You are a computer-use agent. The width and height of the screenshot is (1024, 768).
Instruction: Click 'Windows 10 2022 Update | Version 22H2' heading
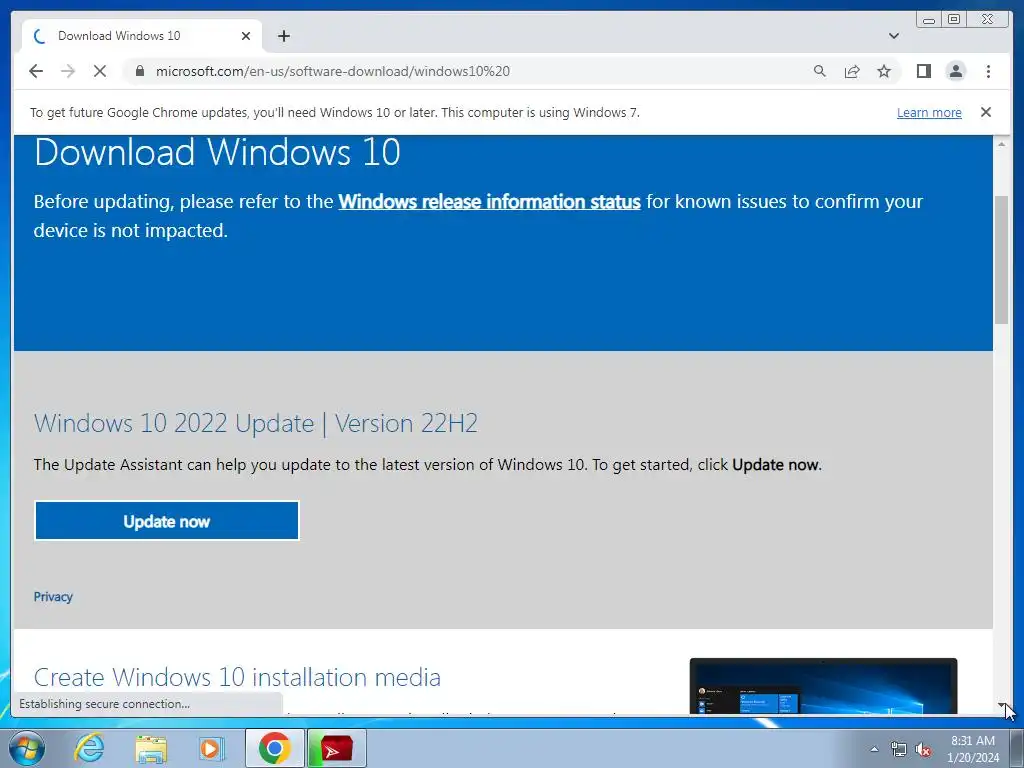click(255, 423)
